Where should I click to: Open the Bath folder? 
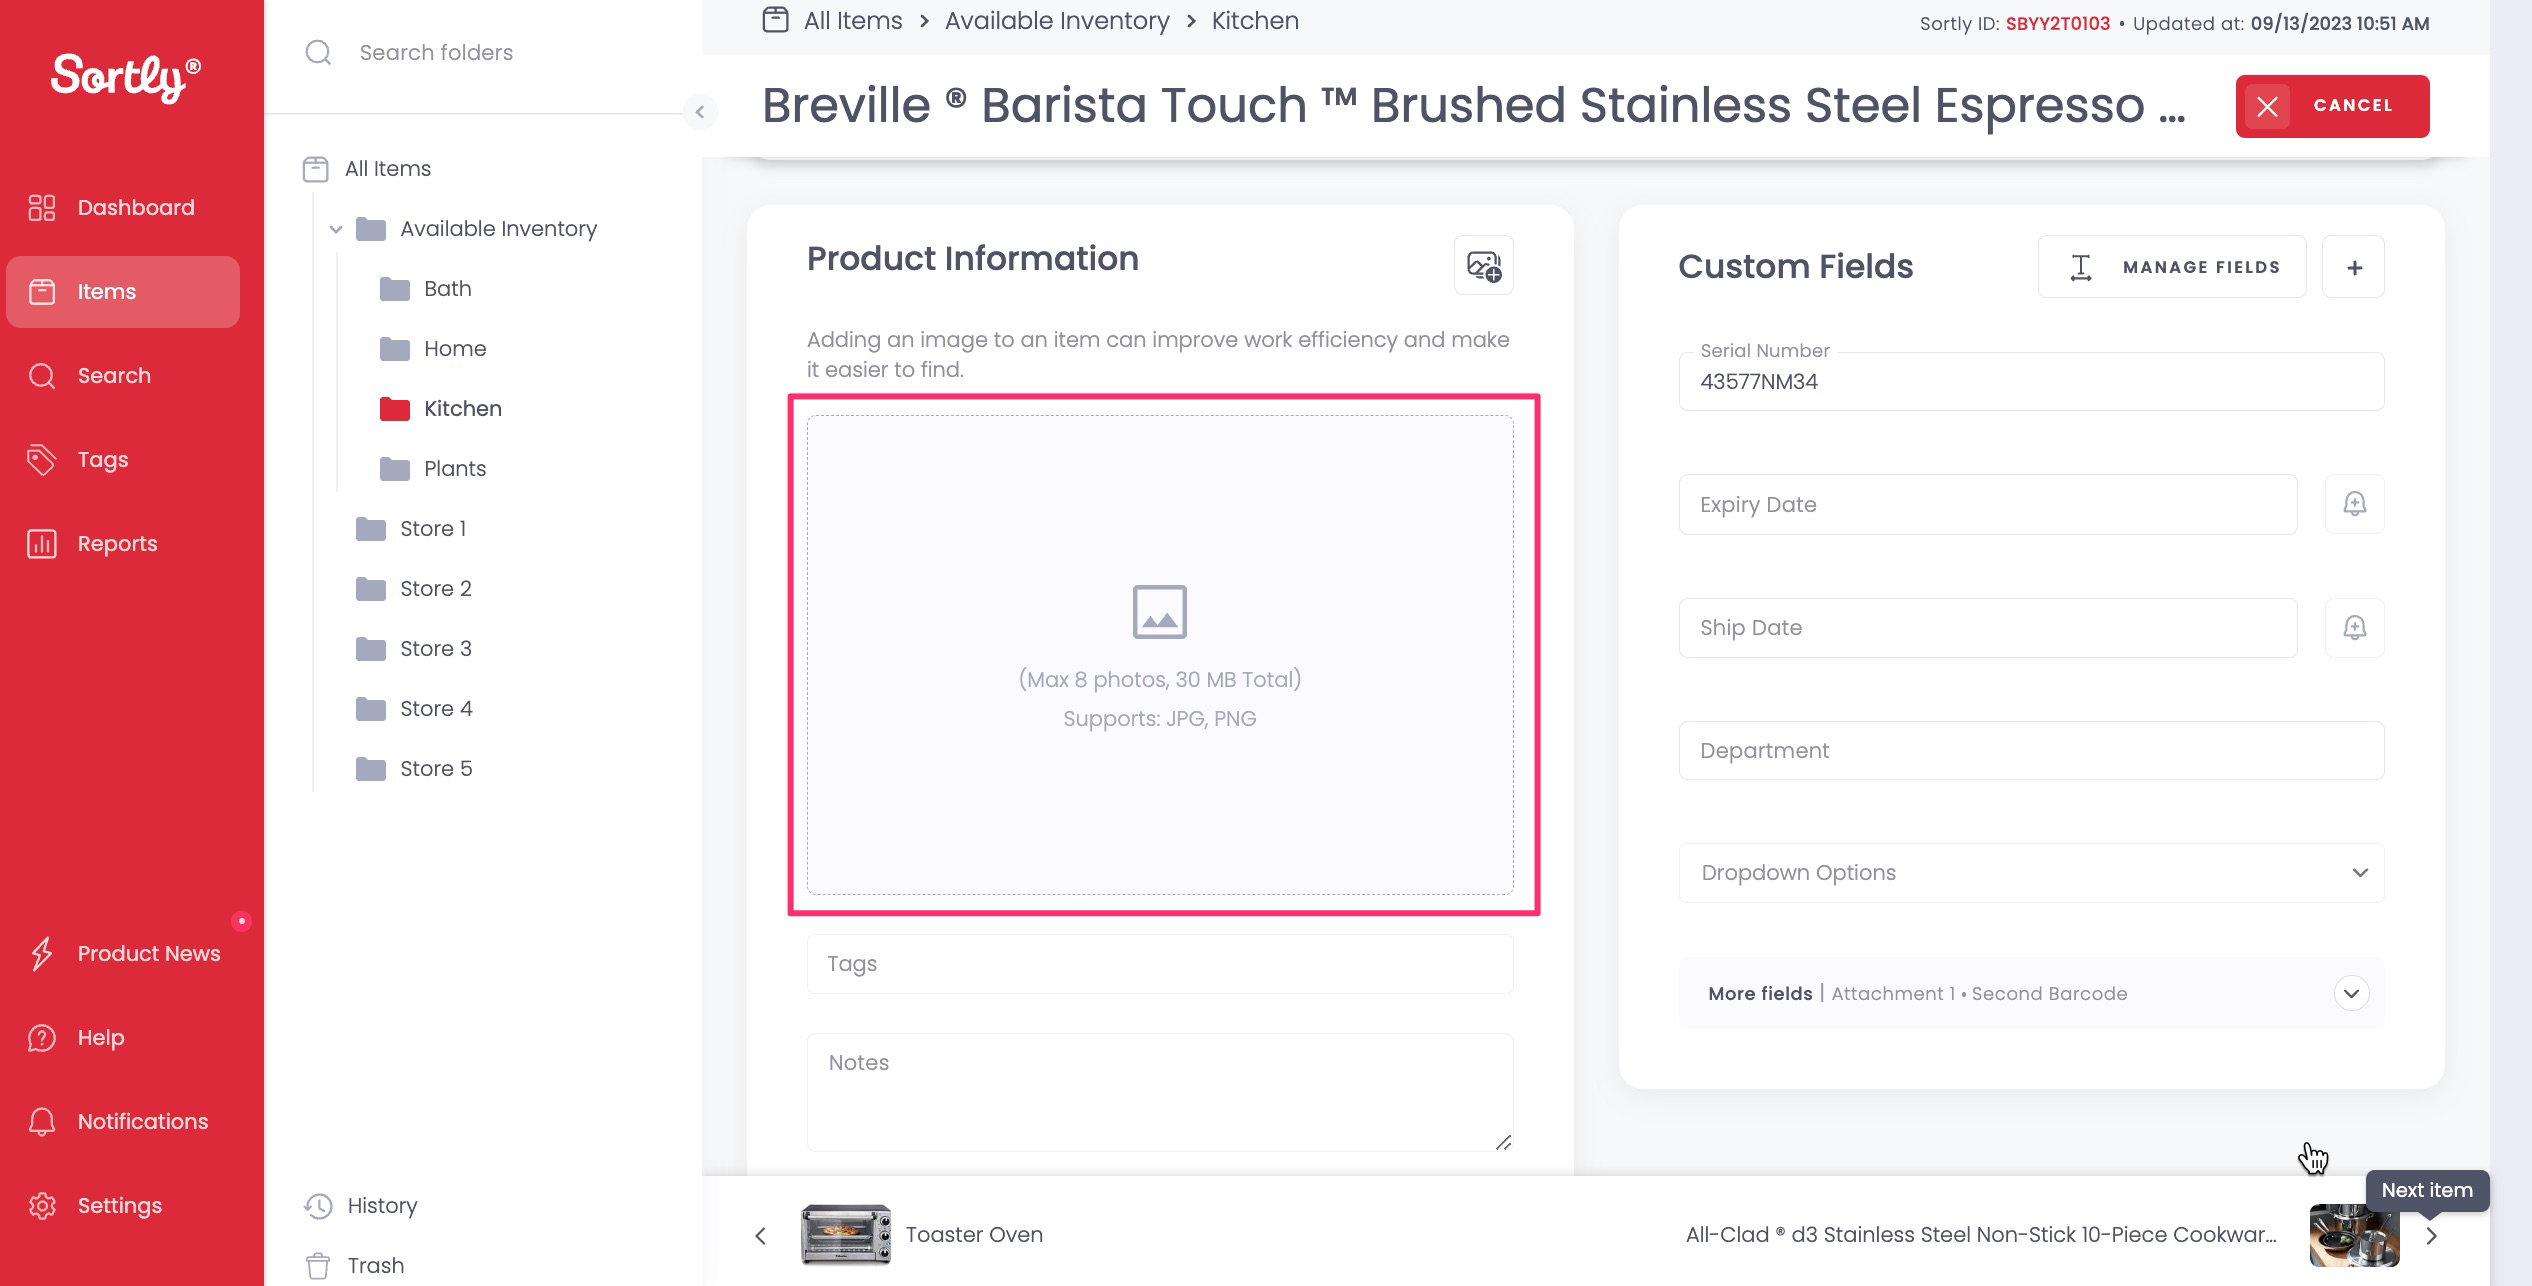tap(447, 288)
